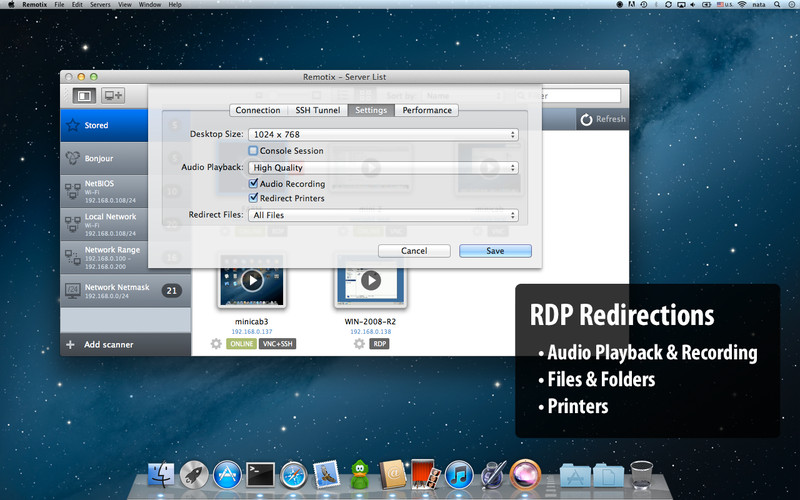
Task: Open iTunes from the Dock
Action: click(459, 474)
